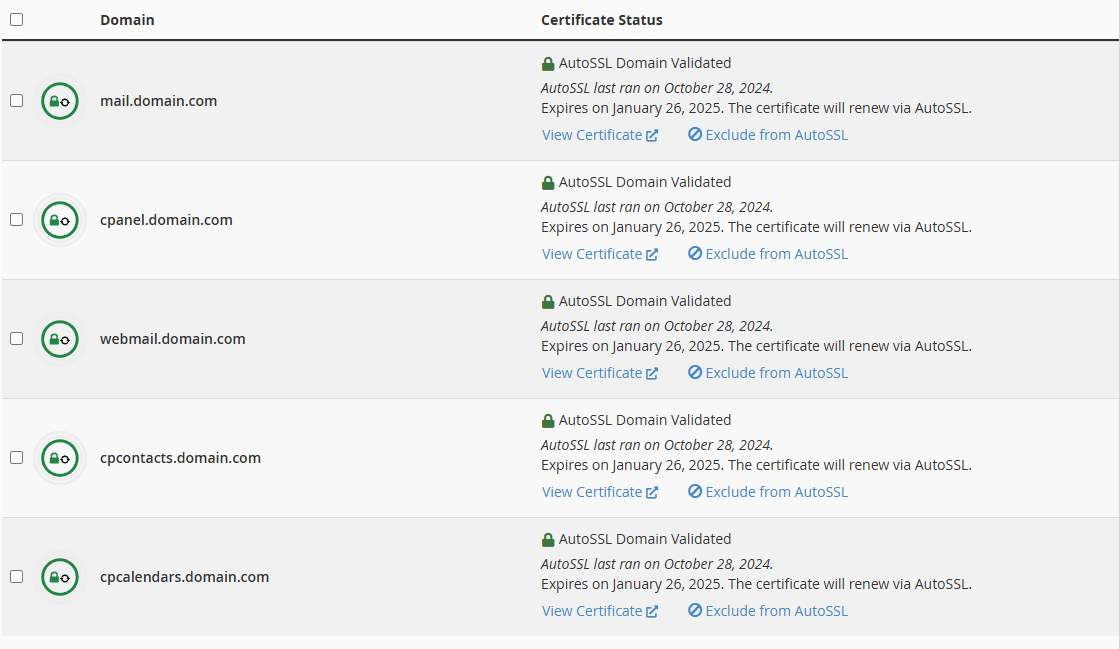Click the green lock icon for webmail.domain.com
The height and width of the screenshot is (649, 1119).
point(60,339)
